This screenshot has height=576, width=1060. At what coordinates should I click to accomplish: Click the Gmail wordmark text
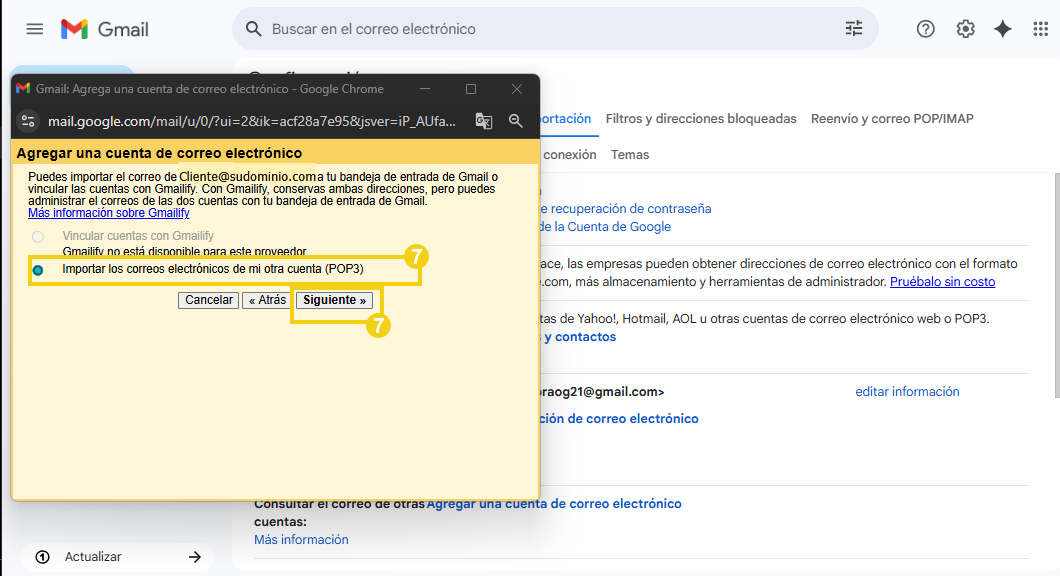(123, 29)
